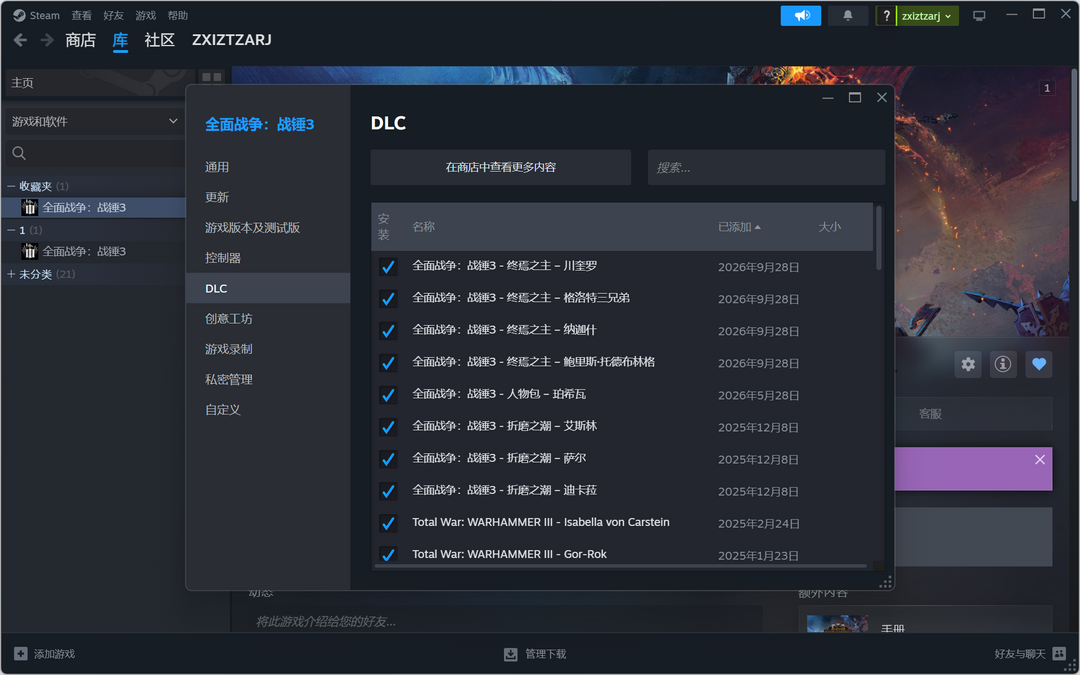Select 通用 in properties sidebar

click(x=268, y=167)
